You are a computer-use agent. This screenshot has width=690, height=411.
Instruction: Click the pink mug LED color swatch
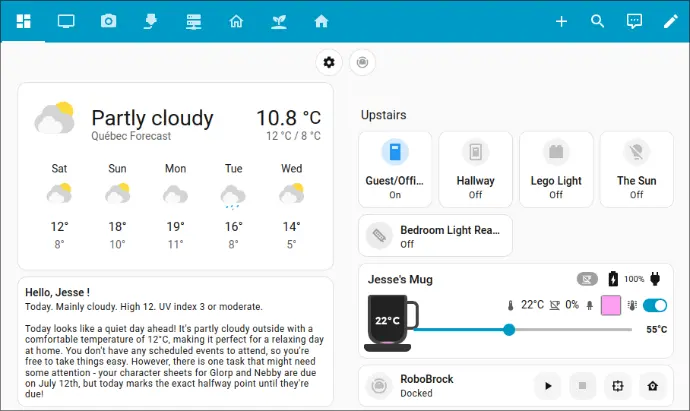[x=611, y=305]
